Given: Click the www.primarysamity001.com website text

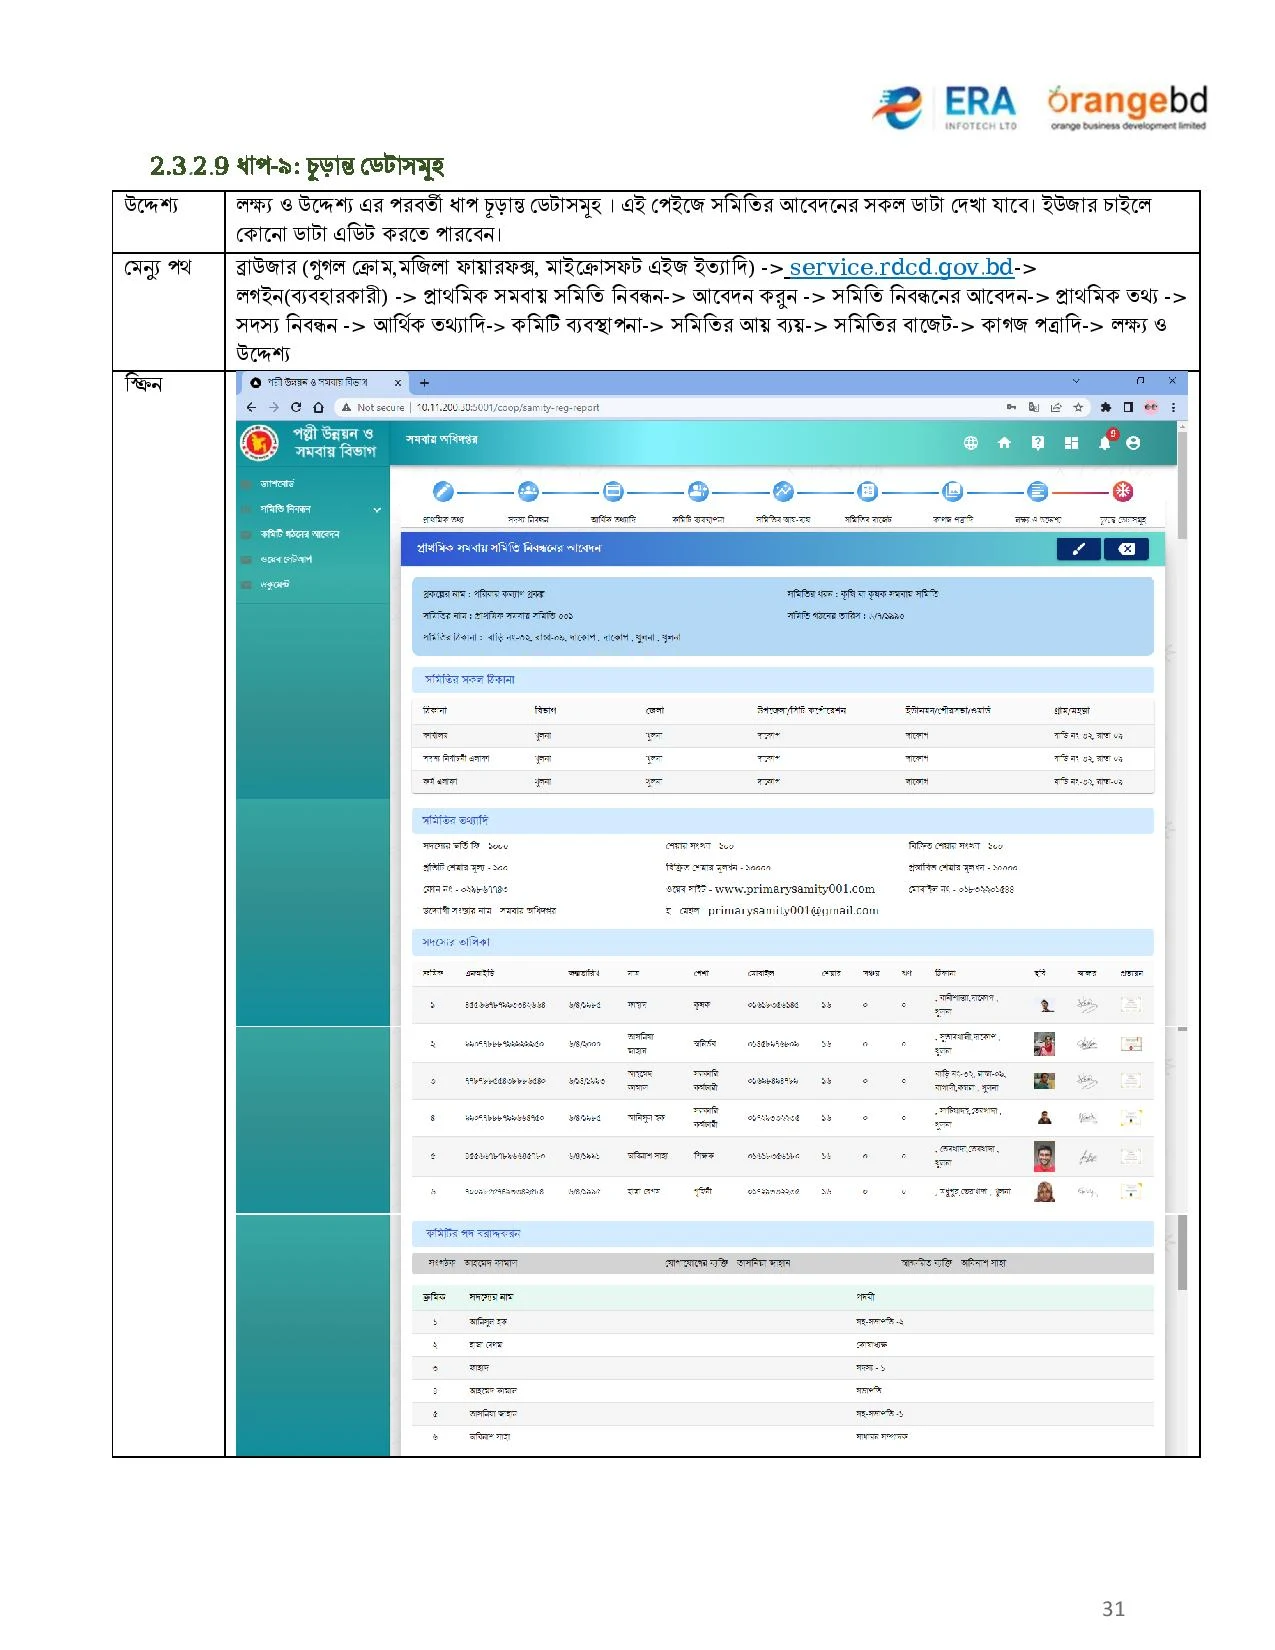Looking at the screenshot, I should pos(795,889).
